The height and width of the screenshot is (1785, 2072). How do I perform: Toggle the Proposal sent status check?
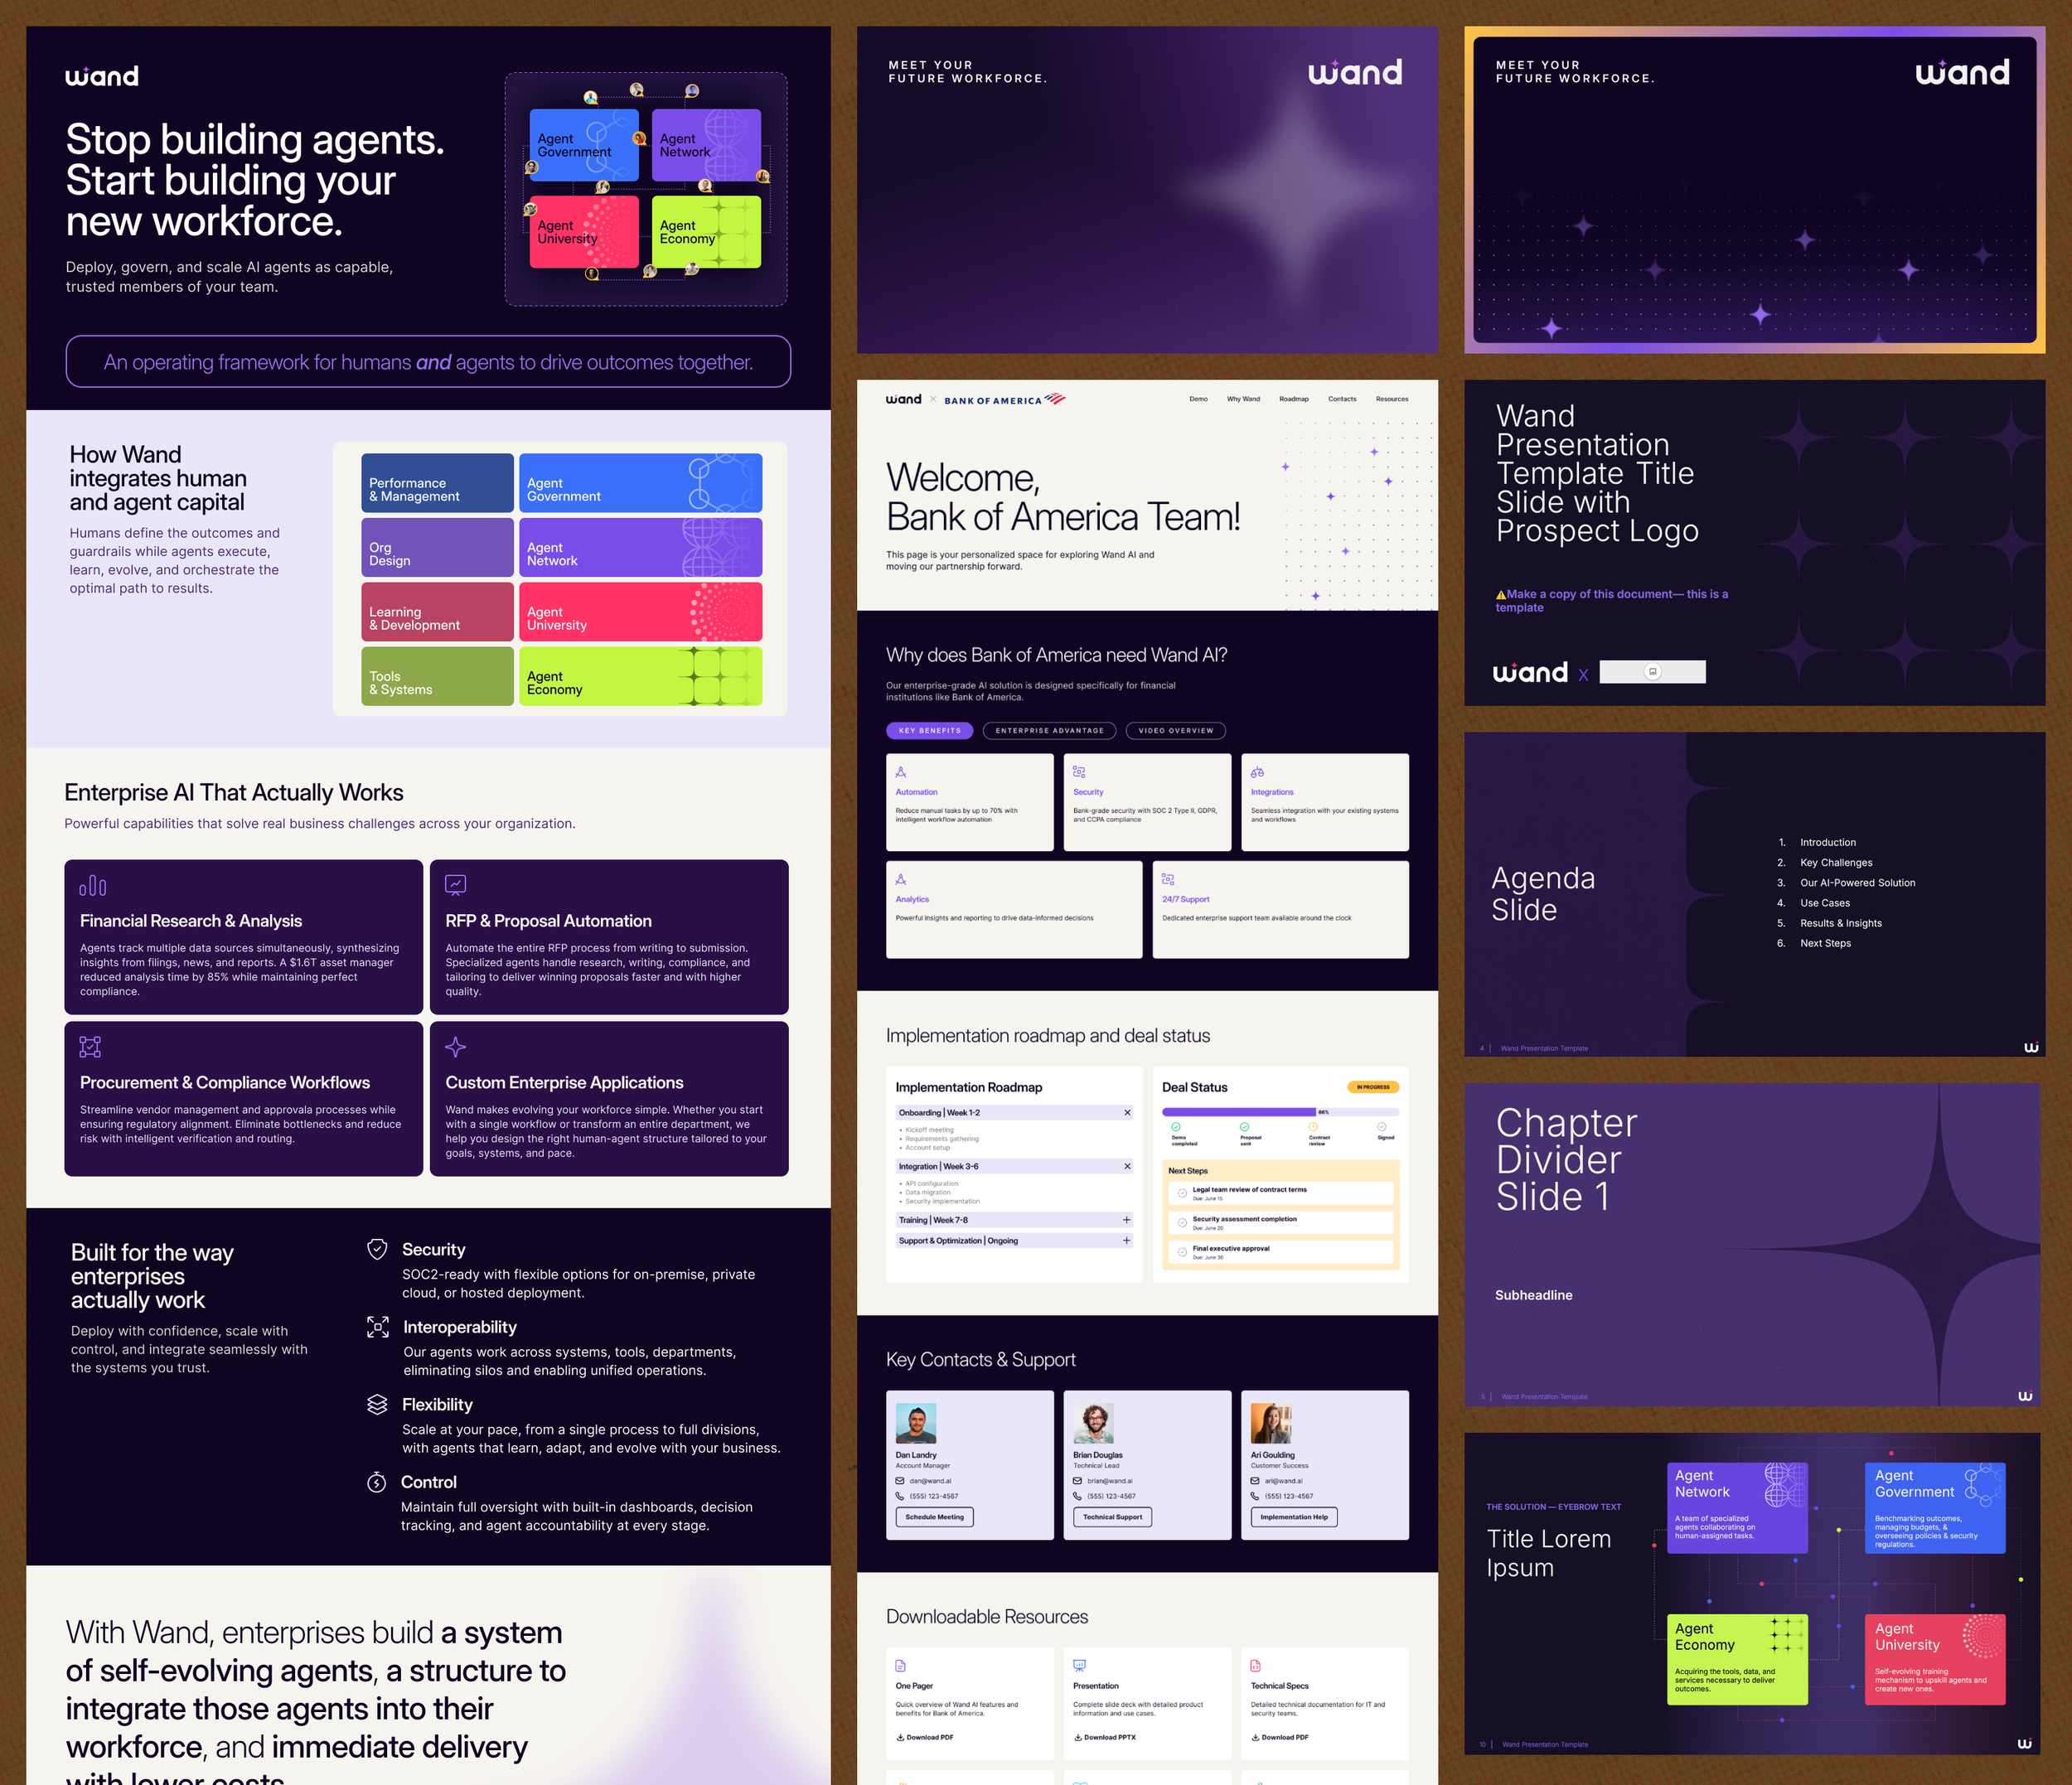click(1245, 1127)
